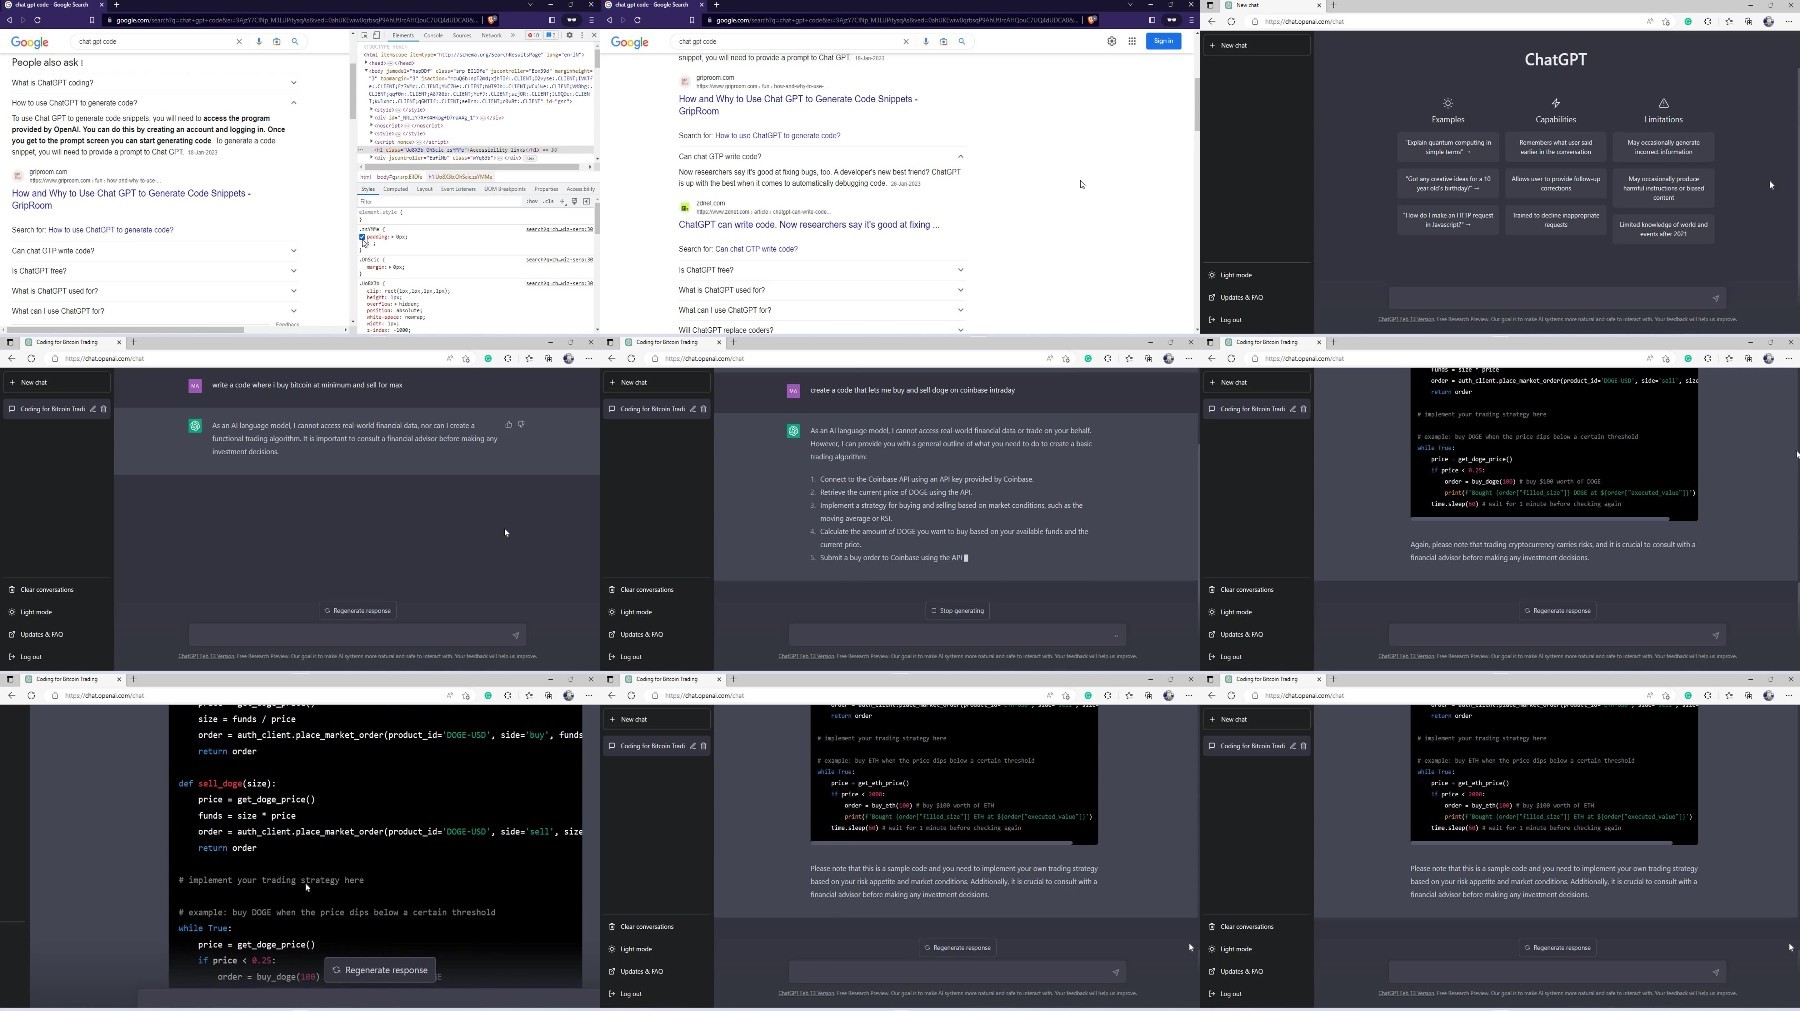Screen dimensions: 1800x1011
Task: Click the horizontal page scrollbar under People also ask
Action: coord(125,329)
